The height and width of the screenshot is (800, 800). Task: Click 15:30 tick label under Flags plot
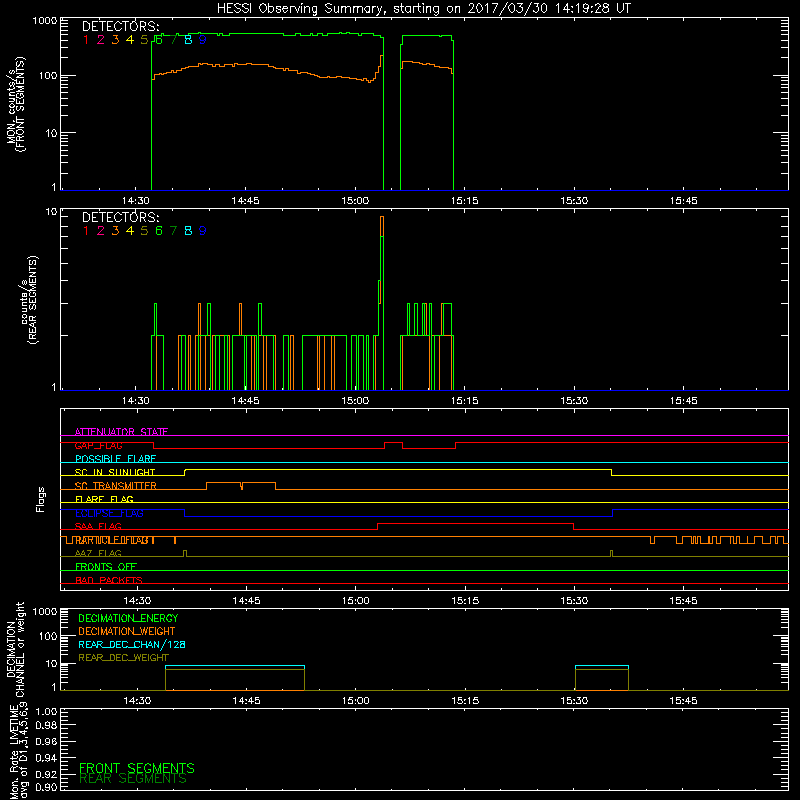[x=574, y=601]
